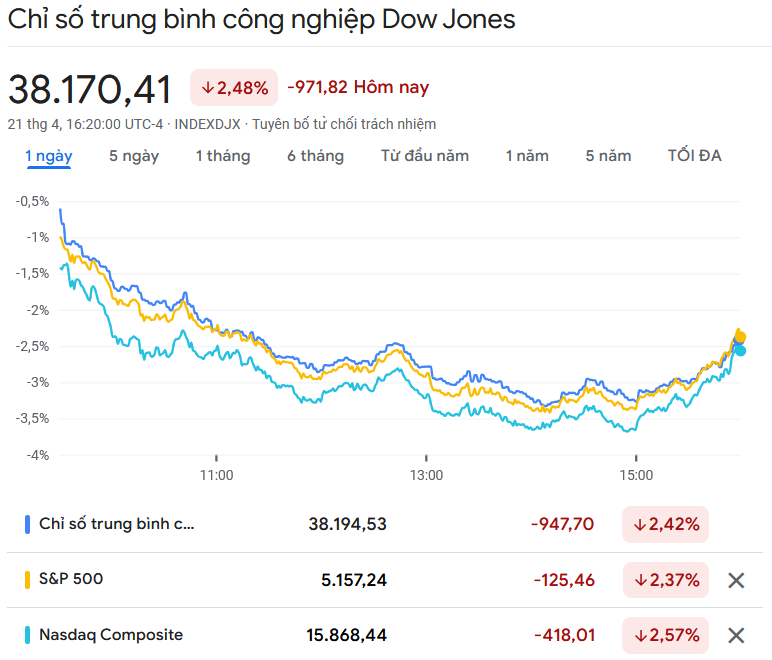Image resolution: width=772 pixels, height=660 pixels.
Task: Open the 6 tháng range tab
Action: 315,156
